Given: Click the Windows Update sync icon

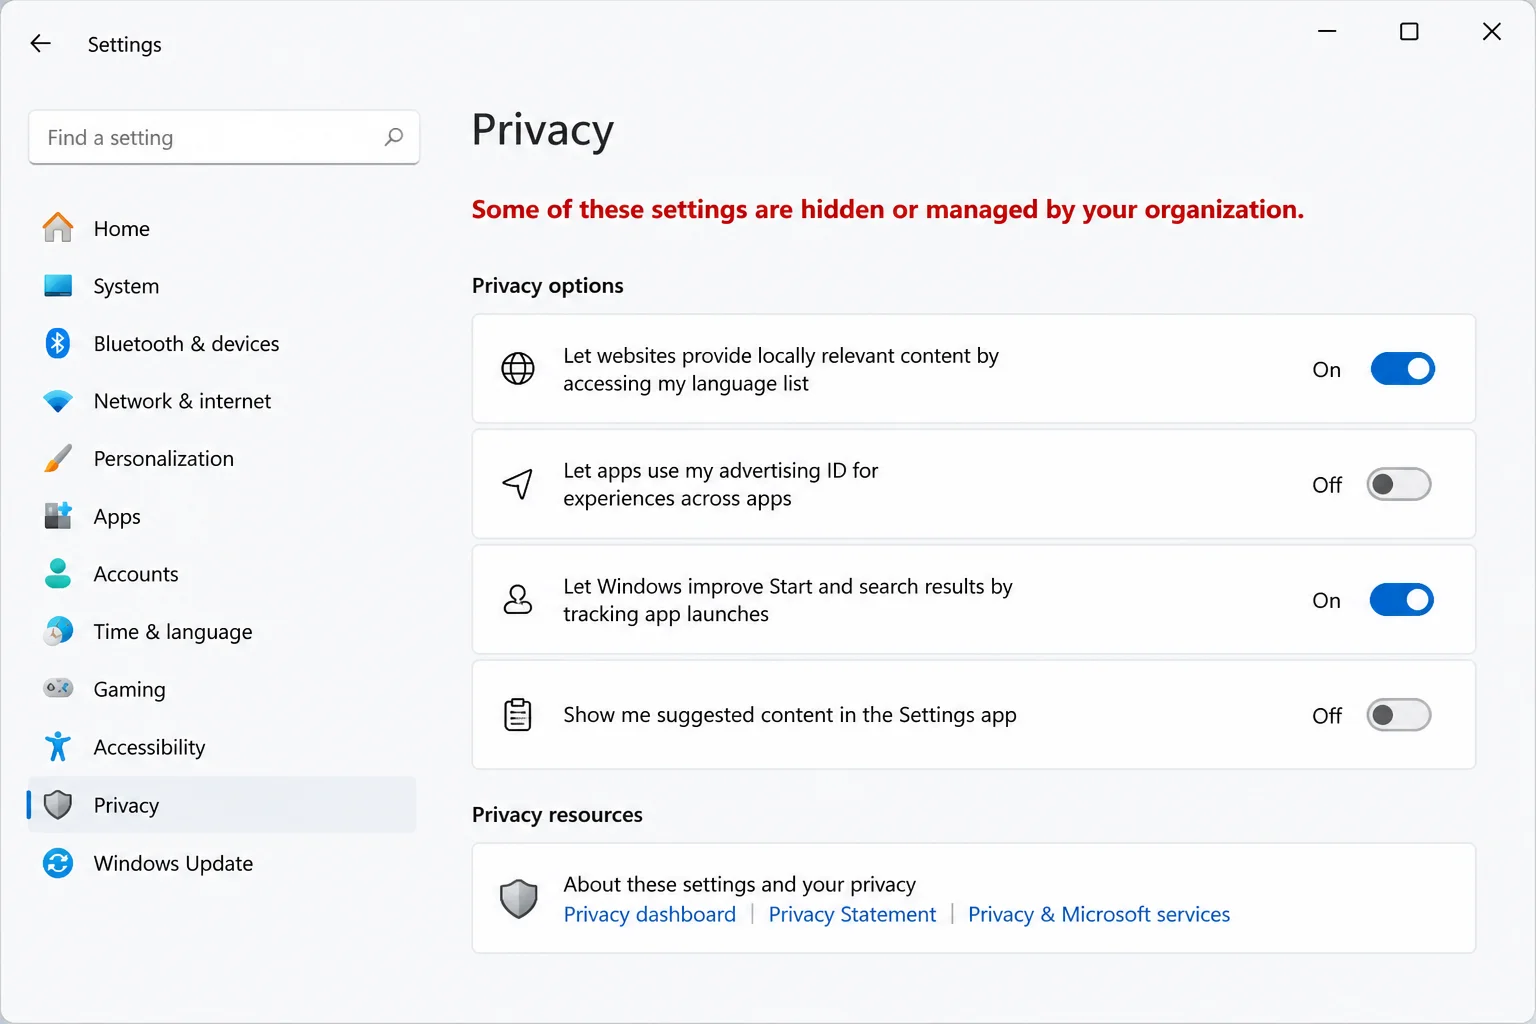Looking at the screenshot, I should click(x=58, y=863).
